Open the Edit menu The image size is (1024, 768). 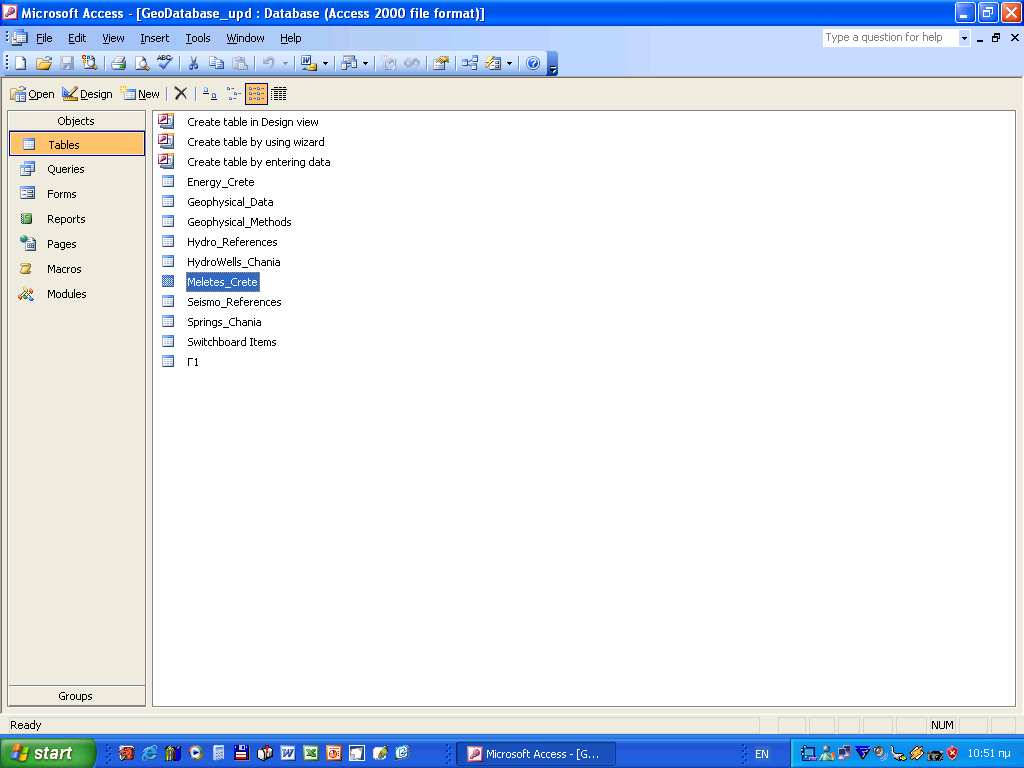[x=77, y=39]
